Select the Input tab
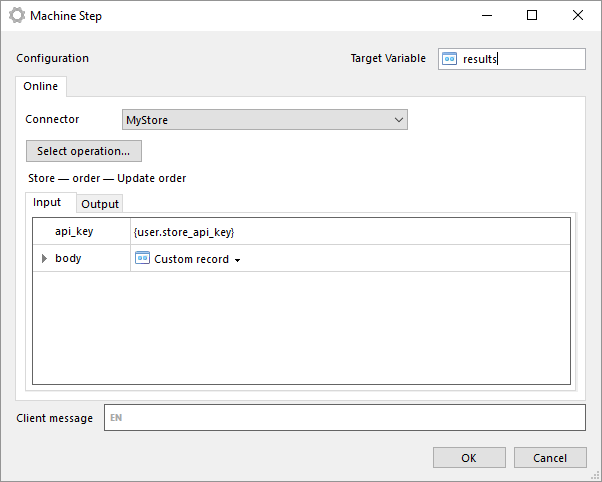602x482 pixels. [x=47, y=202]
